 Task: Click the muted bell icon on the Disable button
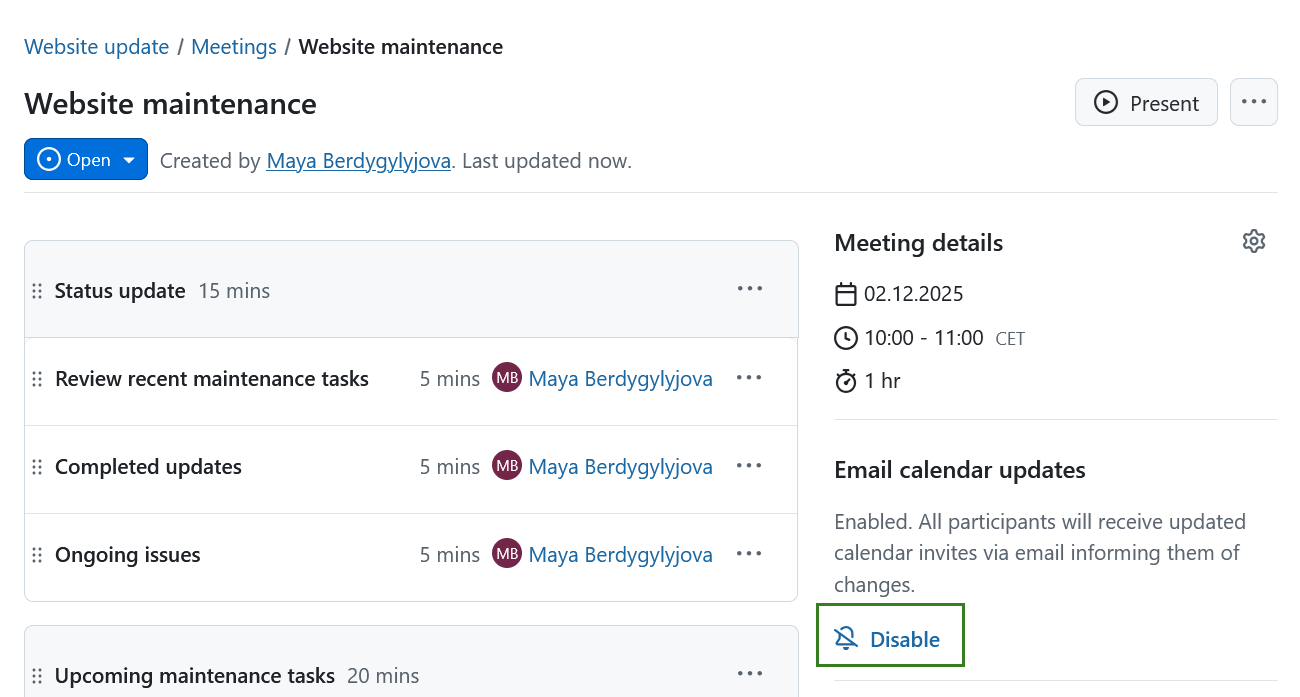846,637
